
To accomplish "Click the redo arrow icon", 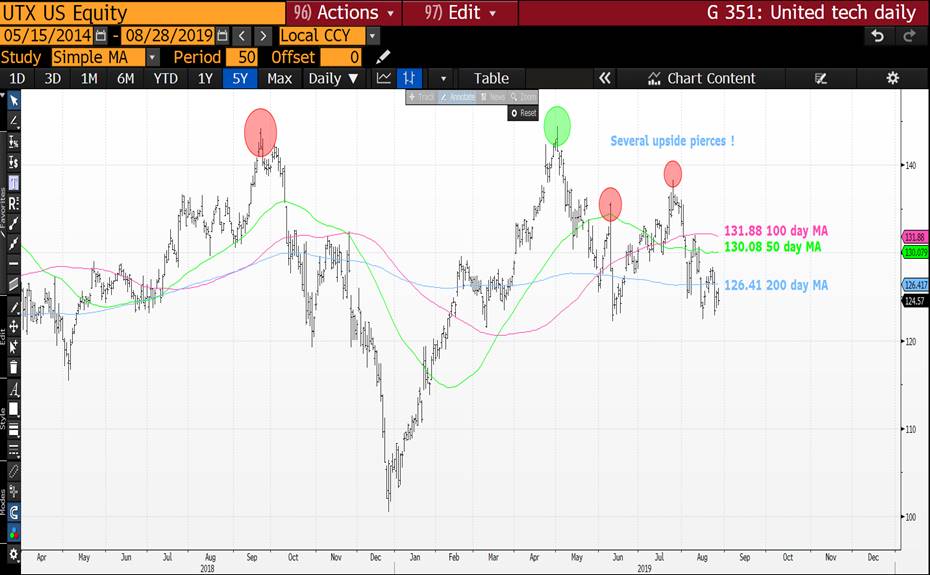I will coord(909,36).
